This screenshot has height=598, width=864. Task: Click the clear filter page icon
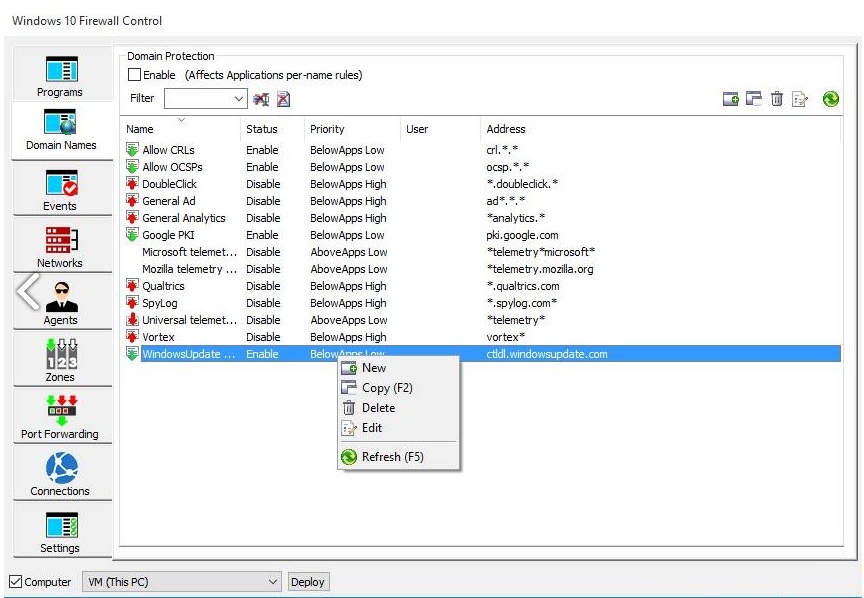click(283, 99)
